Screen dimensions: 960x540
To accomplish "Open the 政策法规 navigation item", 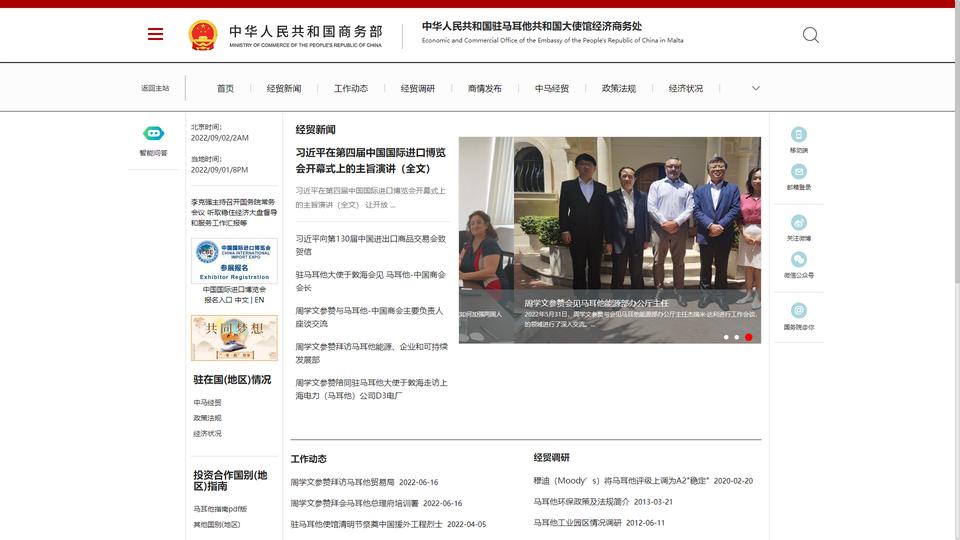I will tap(619, 88).
